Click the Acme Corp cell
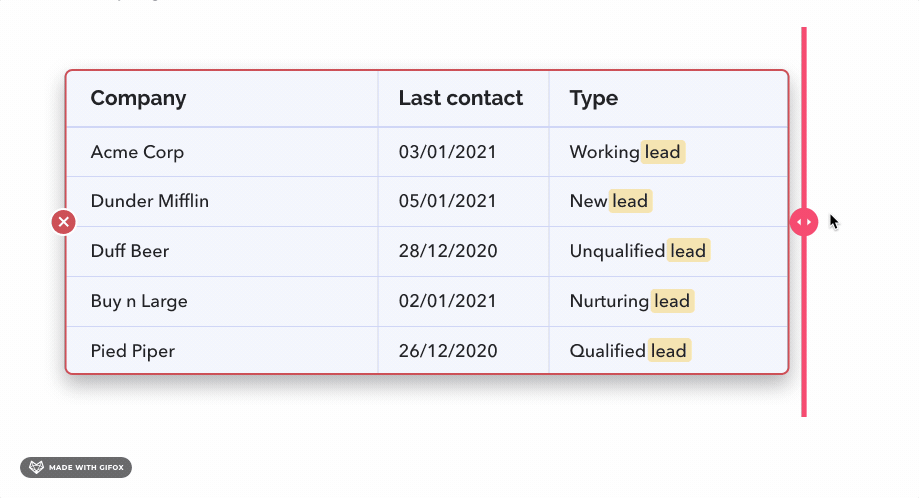This screenshot has width=919, height=498. [222, 152]
